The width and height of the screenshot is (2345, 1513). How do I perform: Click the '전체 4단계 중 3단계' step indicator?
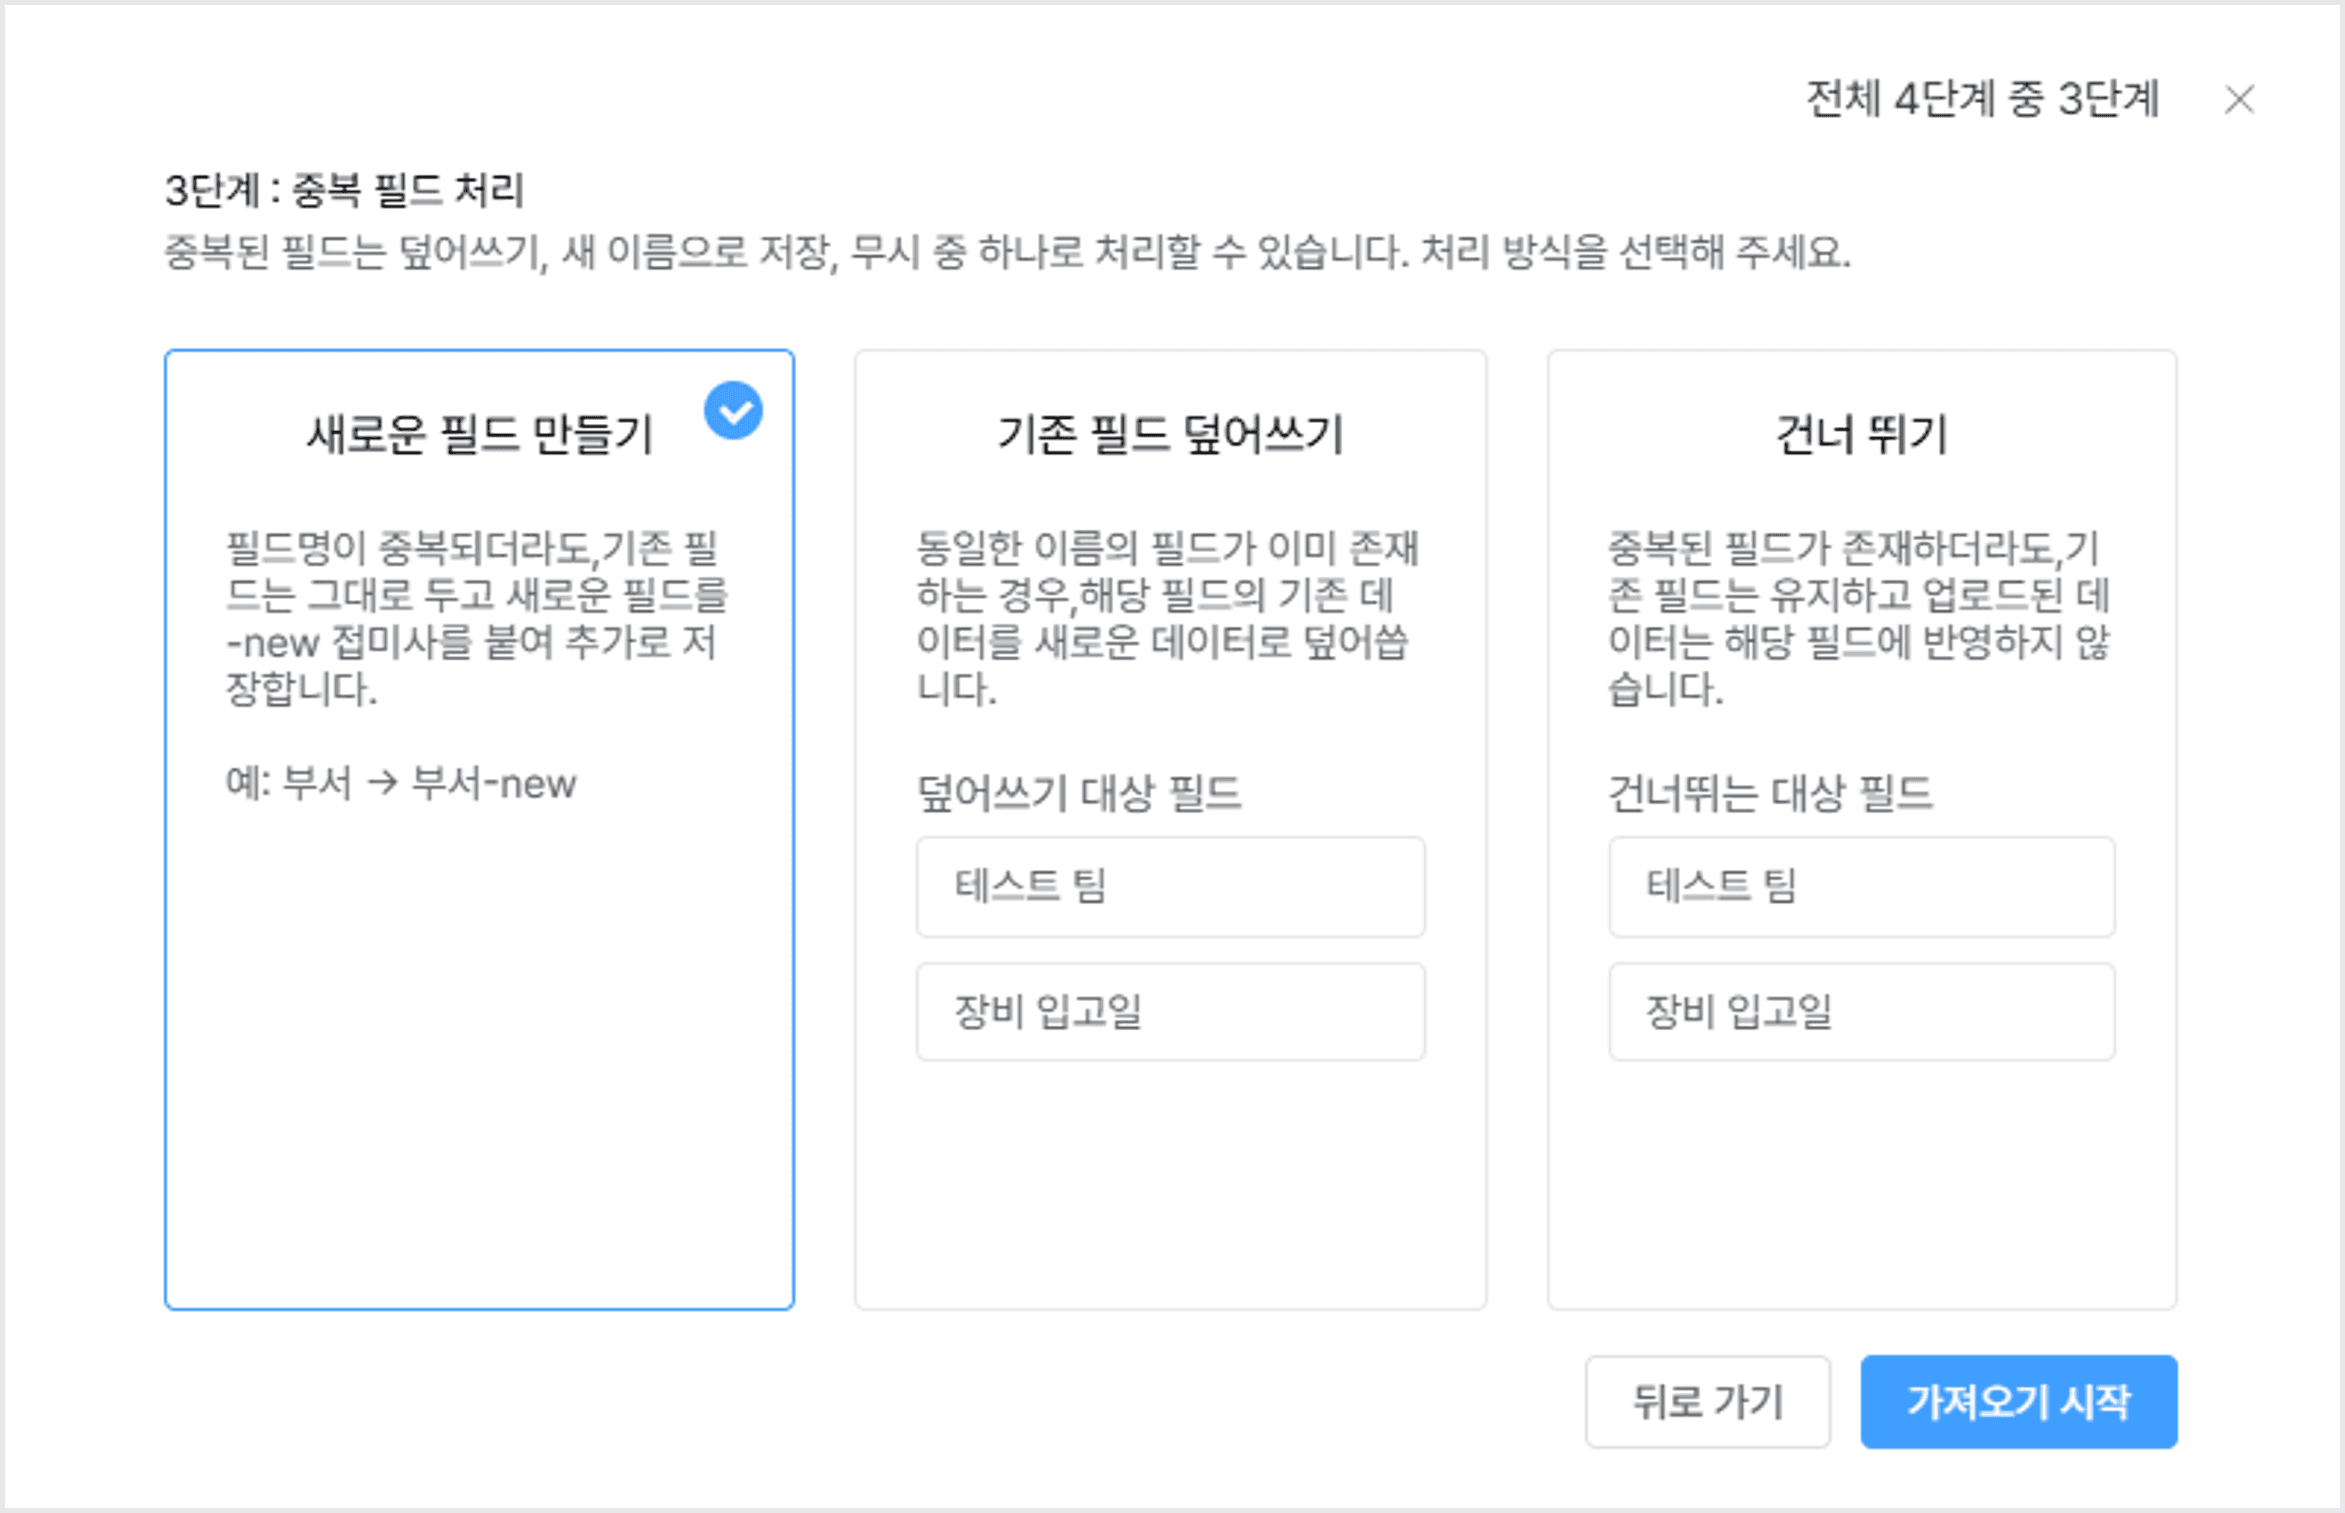tap(1982, 99)
